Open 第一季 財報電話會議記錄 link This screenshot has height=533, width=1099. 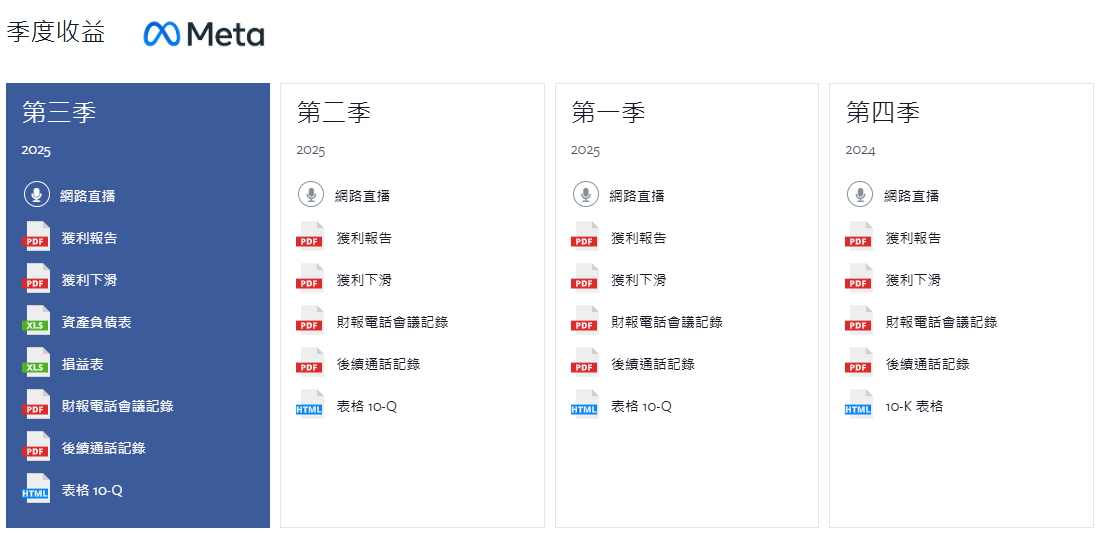coord(667,322)
